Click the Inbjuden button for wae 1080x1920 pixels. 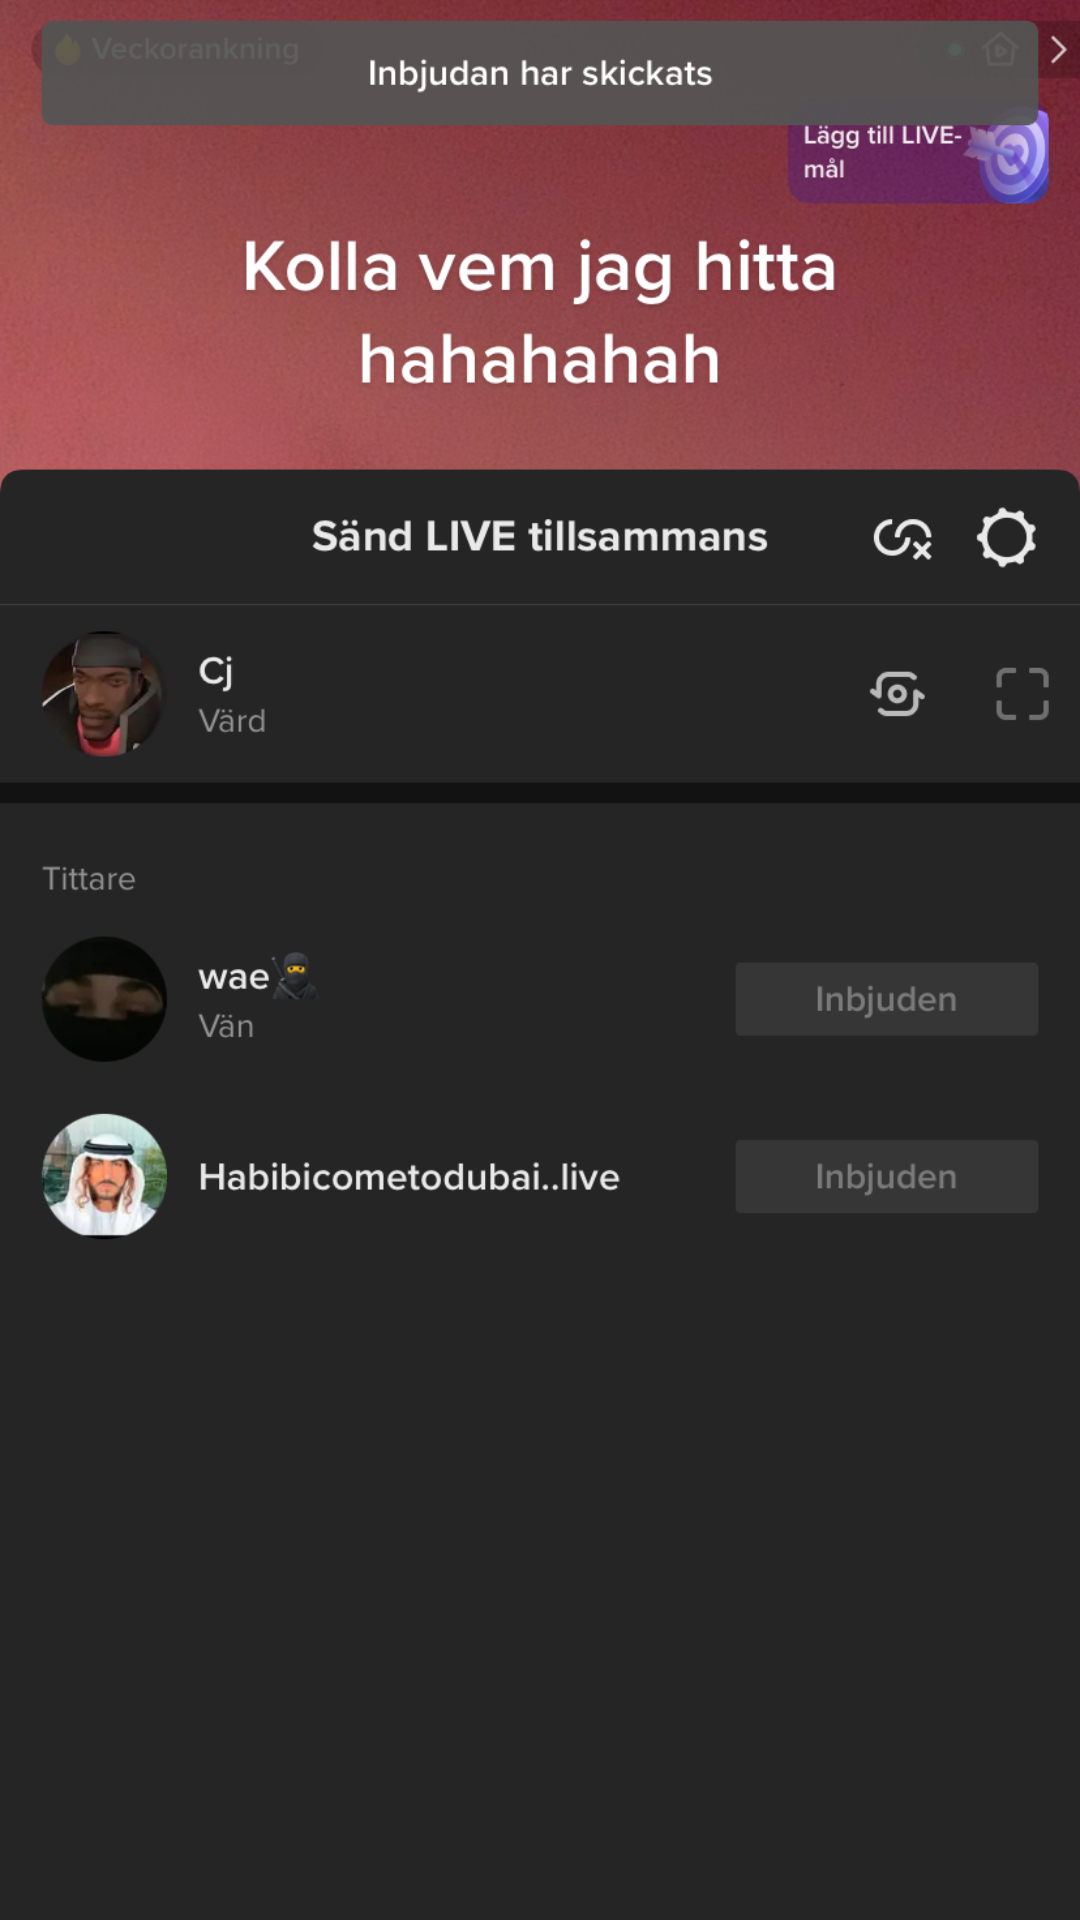pyautogui.click(x=886, y=999)
